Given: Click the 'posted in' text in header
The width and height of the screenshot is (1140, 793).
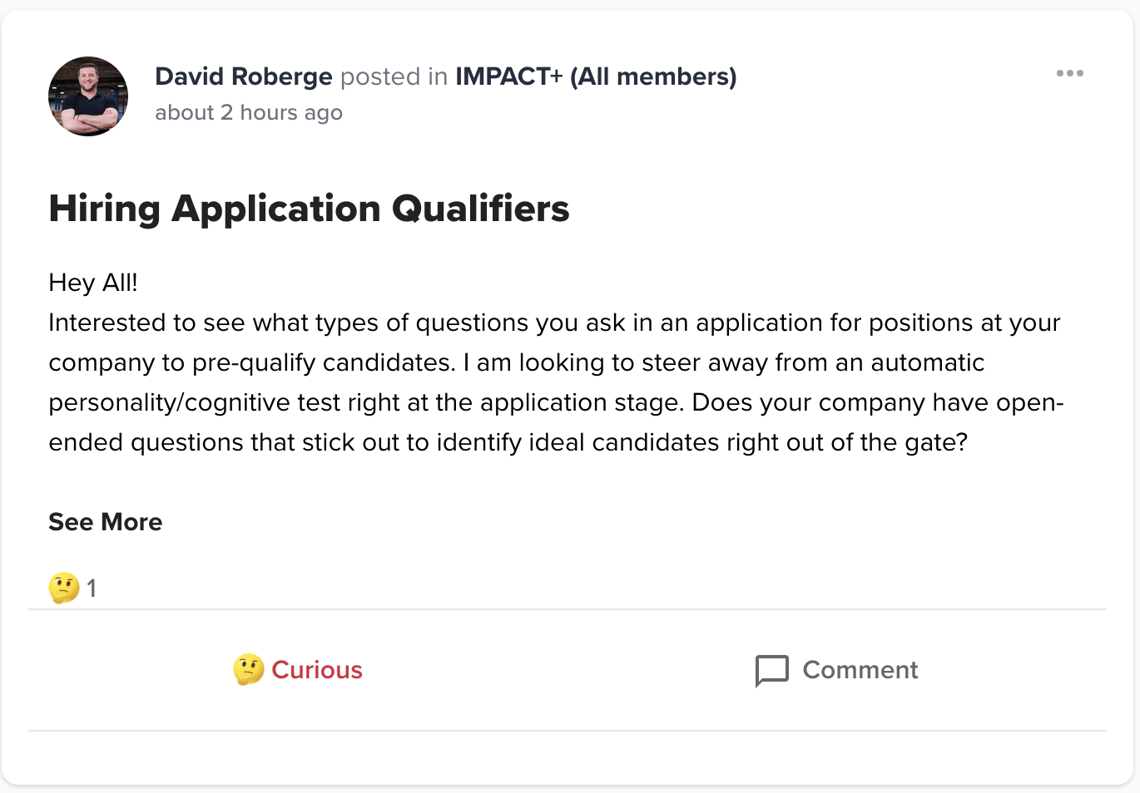Looking at the screenshot, I should point(394,77).
